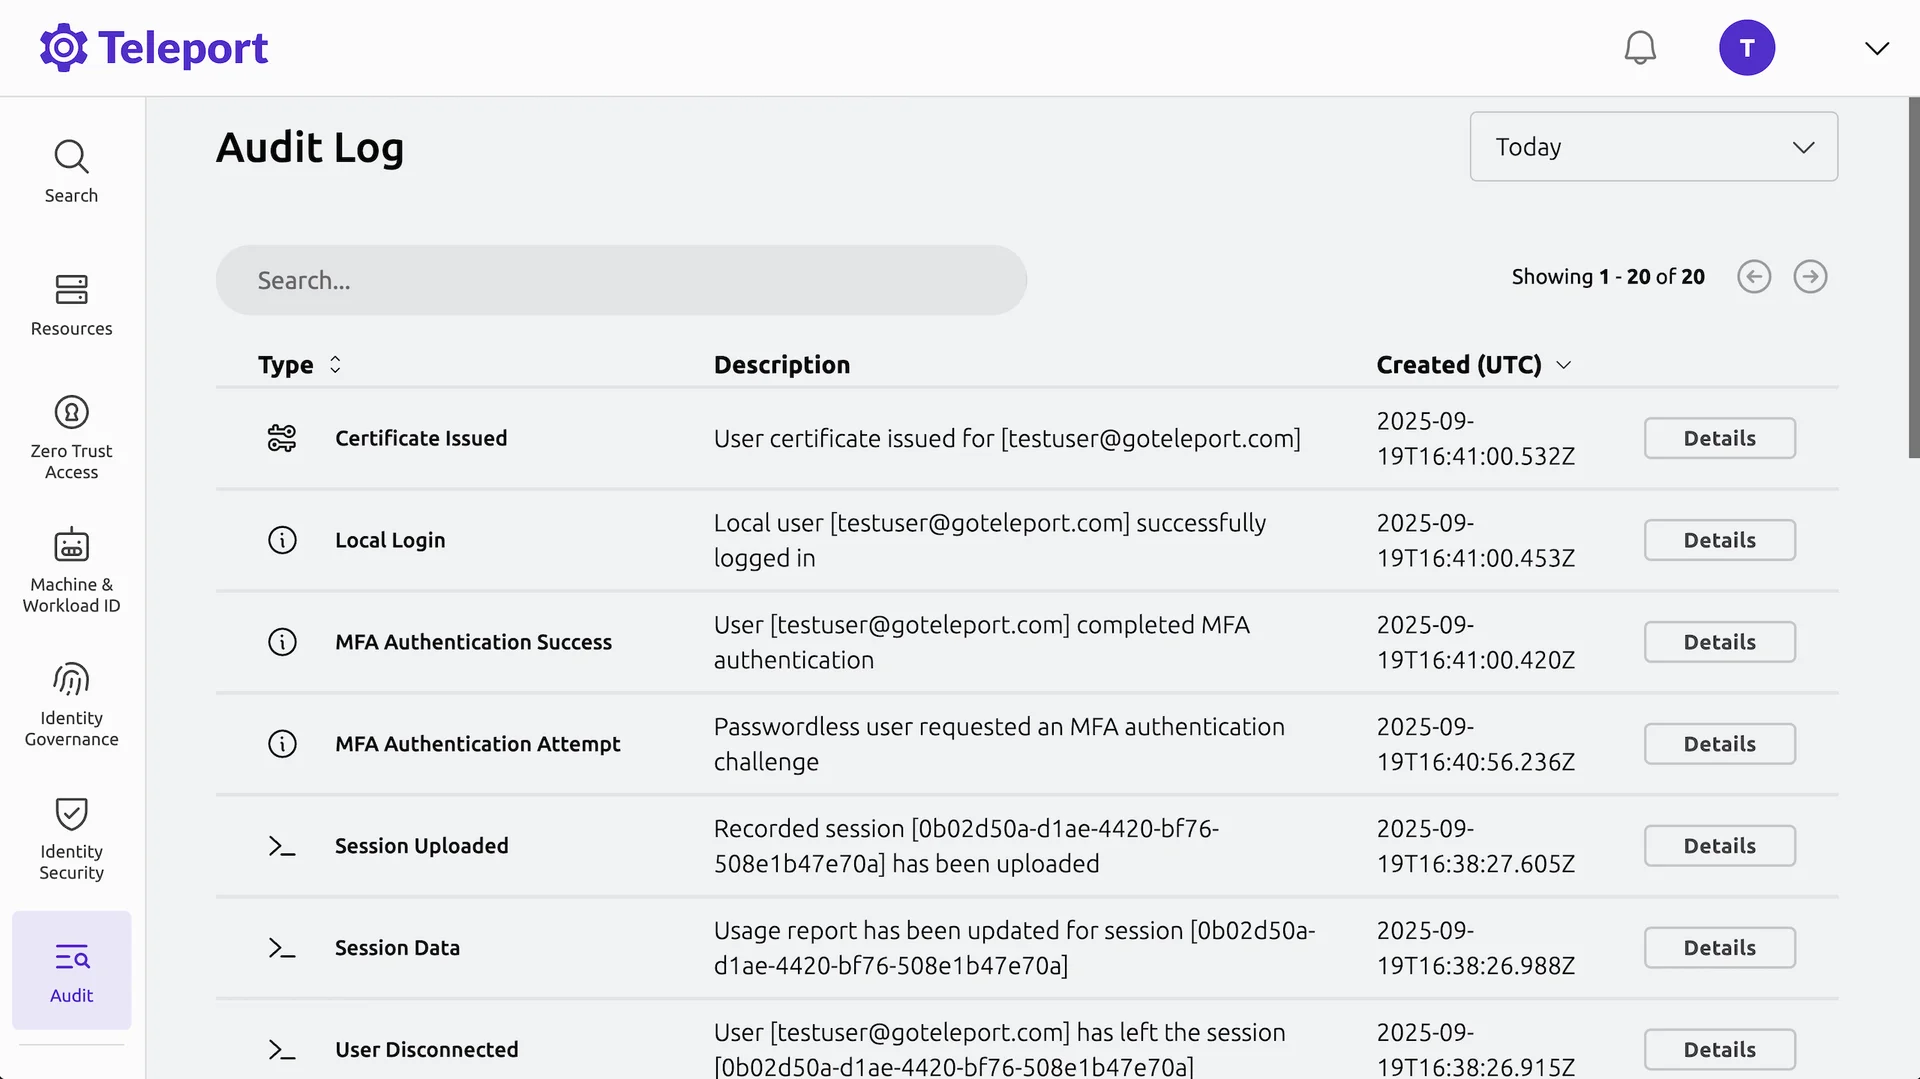Click MFA Authentication Attempt info icon
Image resolution: width=1920 pixels, height=1079 pixels.
coord(282,744)
